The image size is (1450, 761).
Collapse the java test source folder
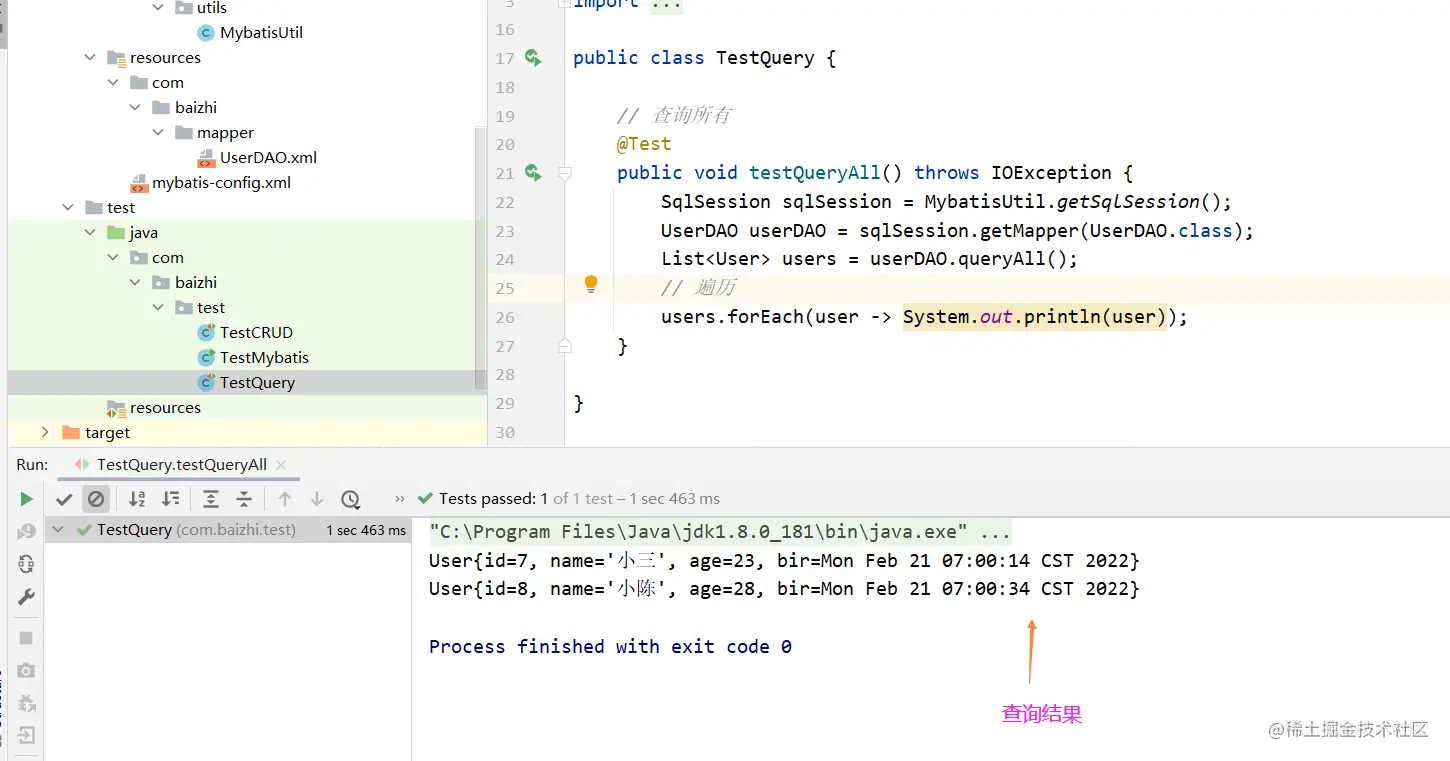[91, 233]
